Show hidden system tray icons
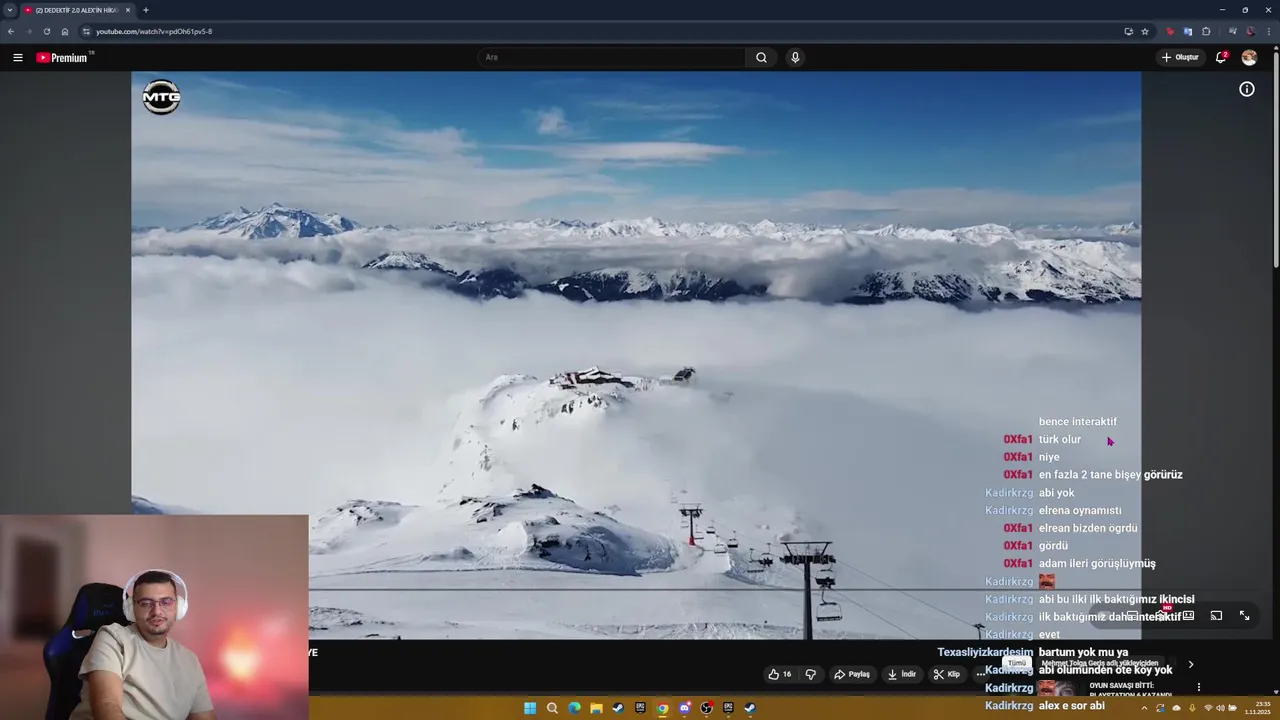The image size is (1280, 720). [1144, 708]
